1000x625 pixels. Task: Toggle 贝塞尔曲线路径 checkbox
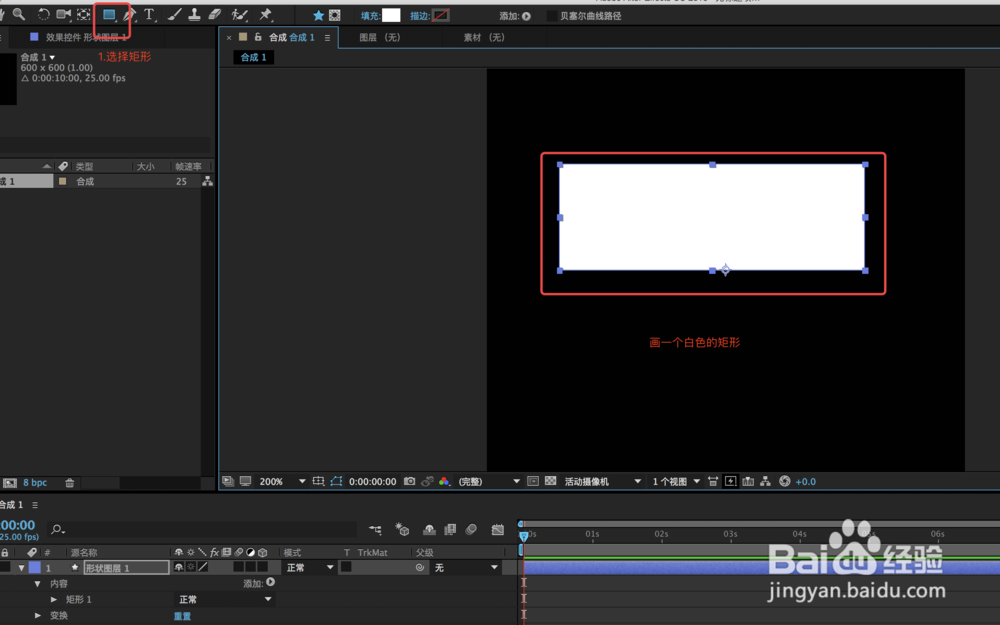tap(552, 16)
